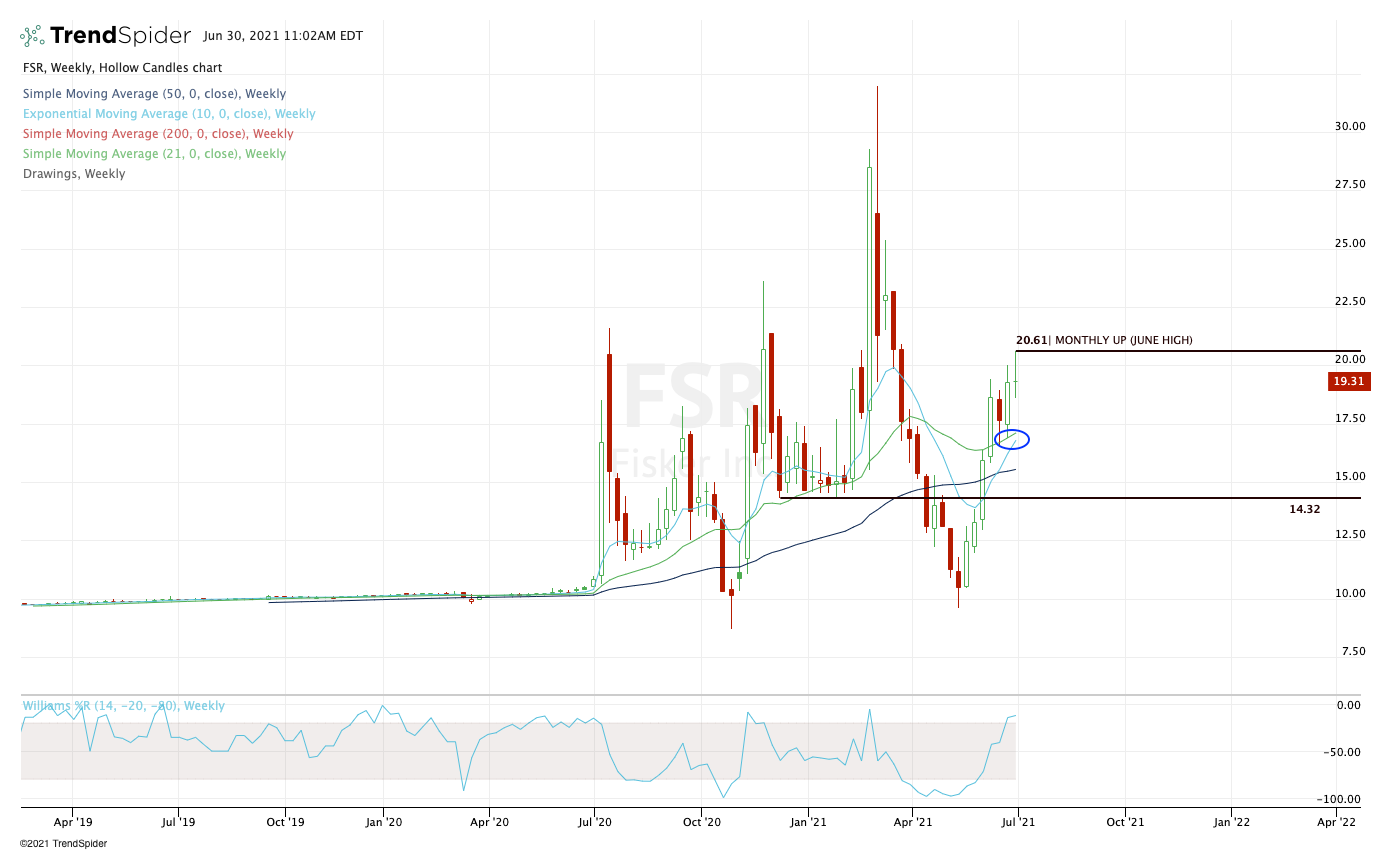The image size is (1391, 853).
Task: Click the ©2021 TrendSpider copyright notice
Action: pos(64,844)
